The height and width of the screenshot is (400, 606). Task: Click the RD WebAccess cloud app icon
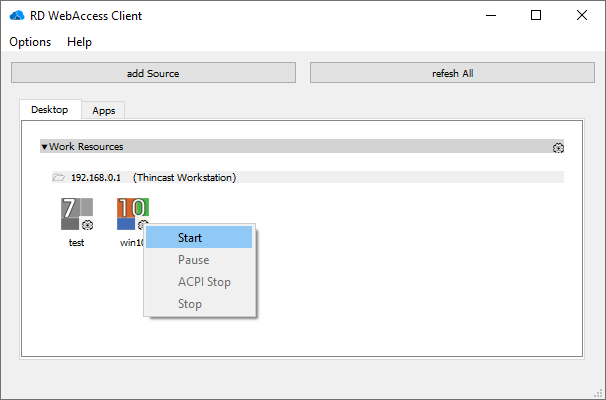[x=17, y=15]
